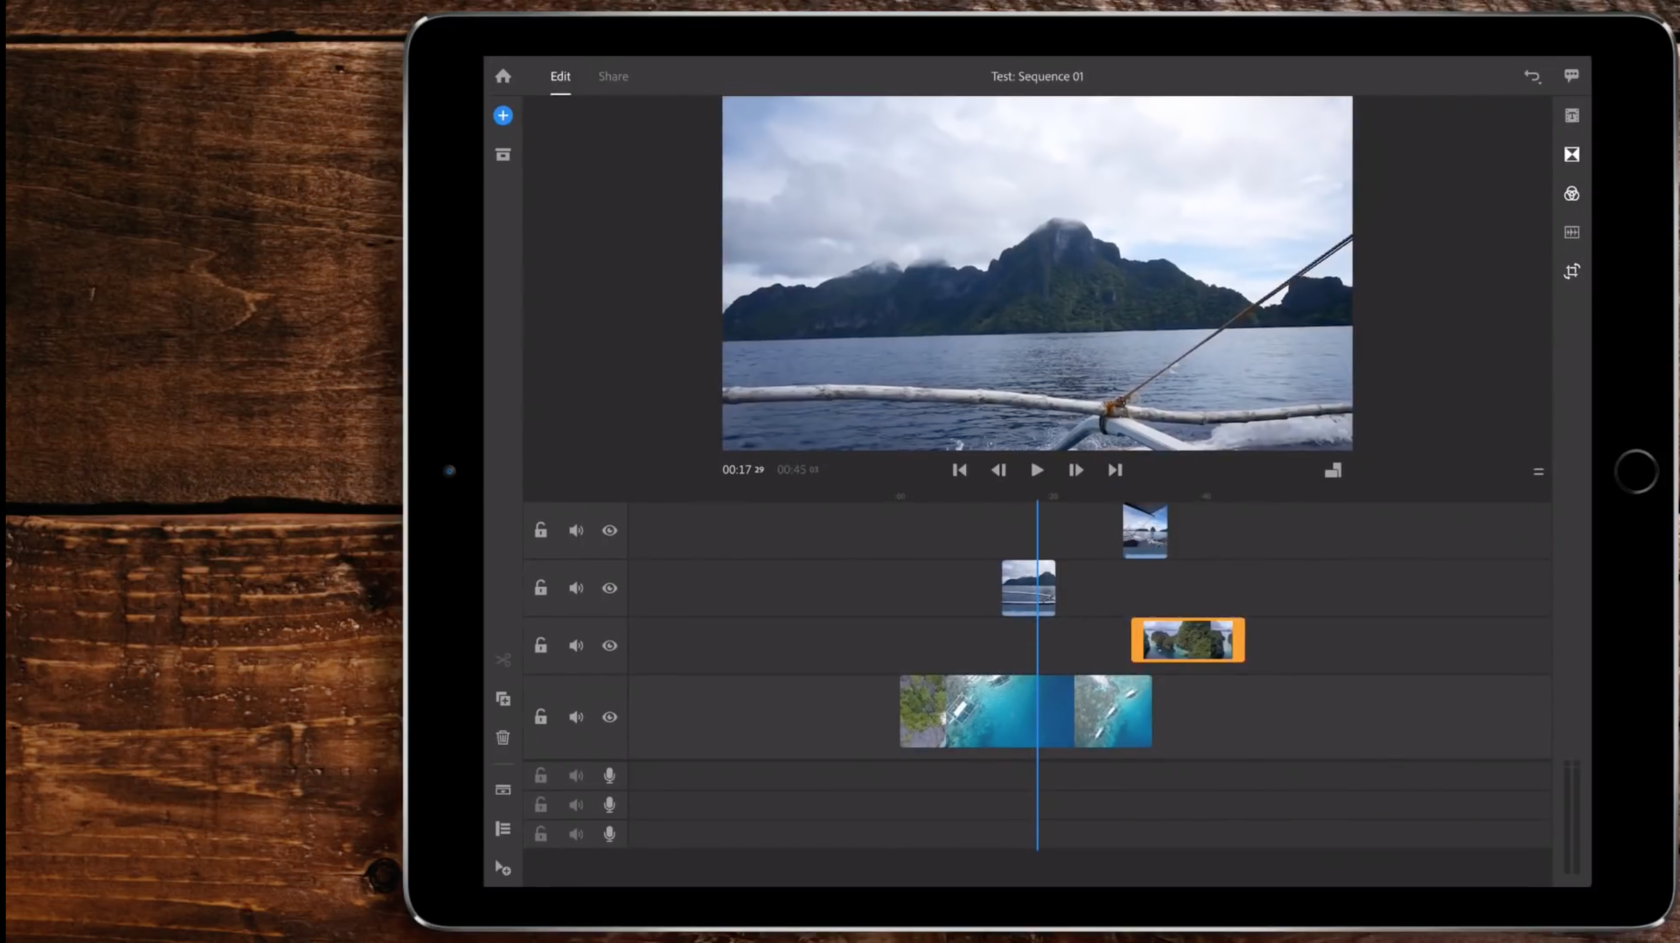The image size is (1680, 943).
Task: Step forward one frame
Action: pyautogui.click(x=1076, y=470)
